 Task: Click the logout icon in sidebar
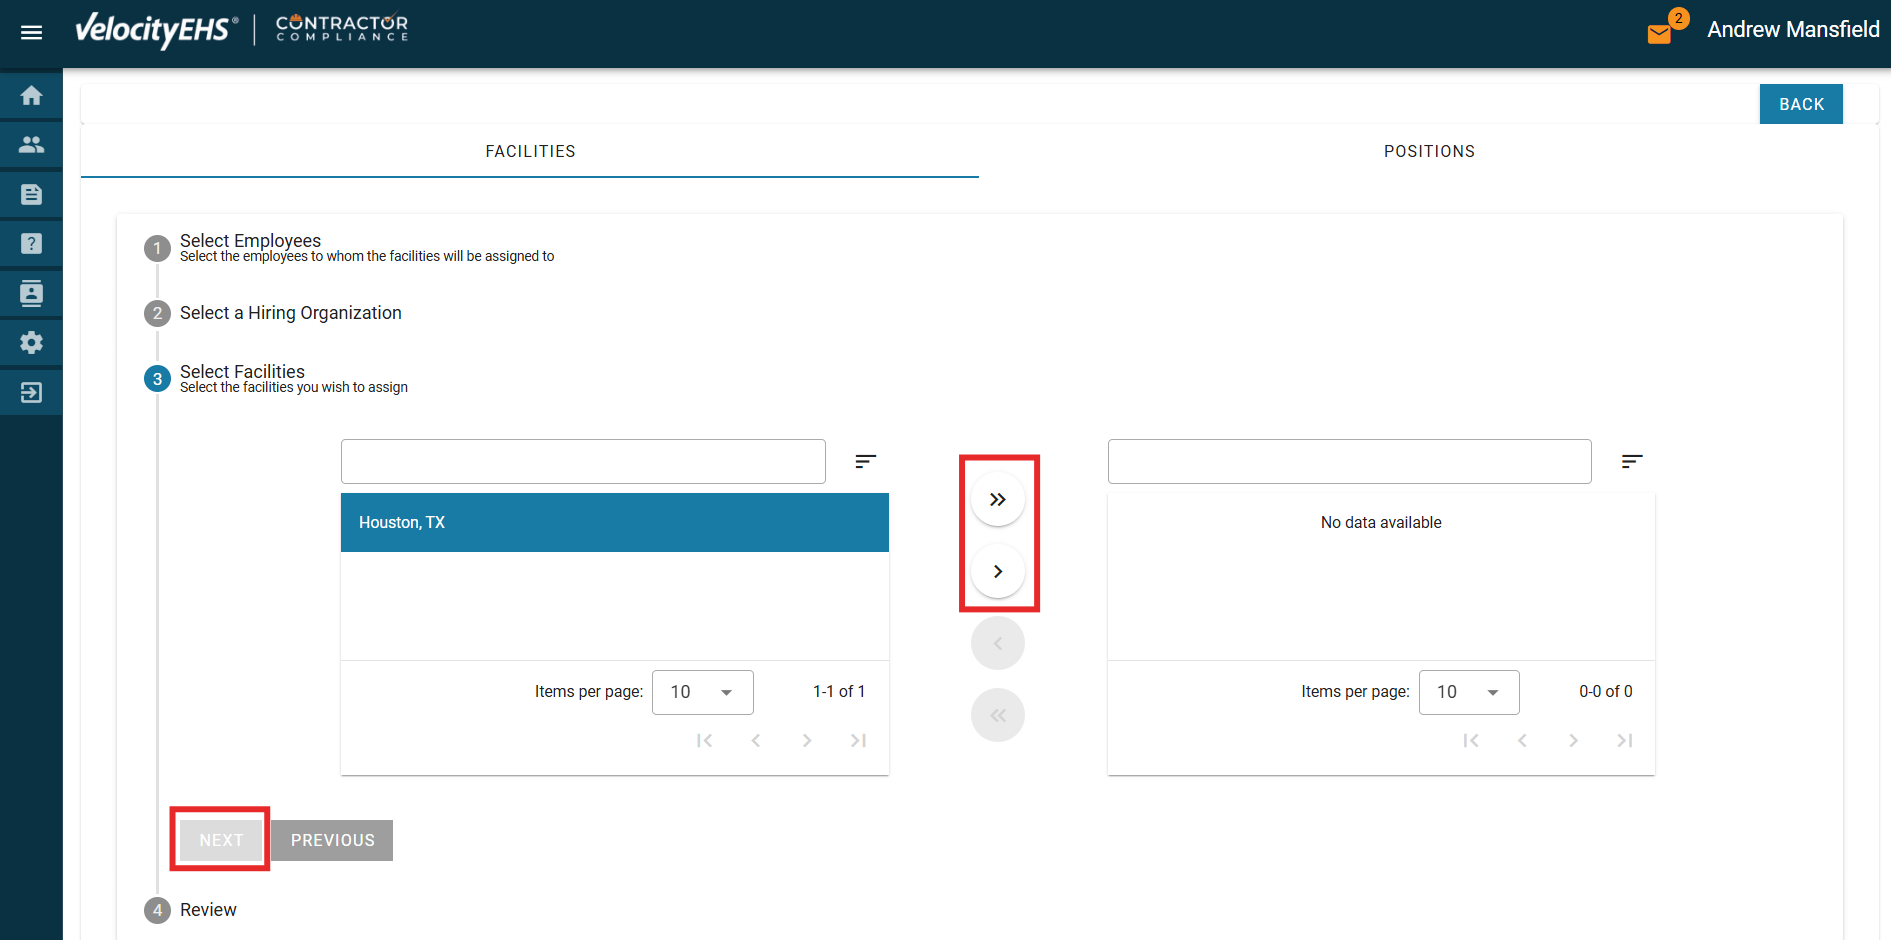tap(31, 392)
